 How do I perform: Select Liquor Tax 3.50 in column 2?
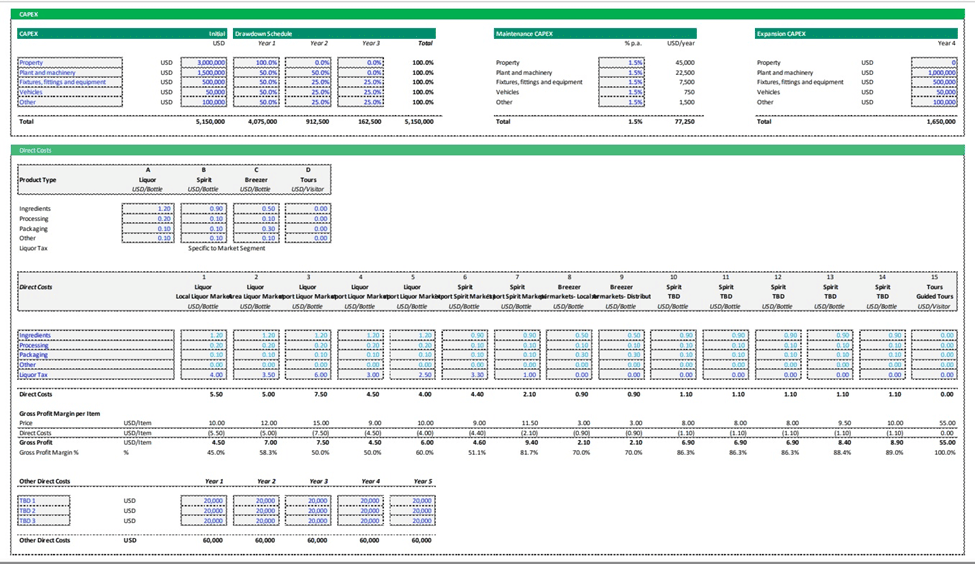(x=256, y=375)
